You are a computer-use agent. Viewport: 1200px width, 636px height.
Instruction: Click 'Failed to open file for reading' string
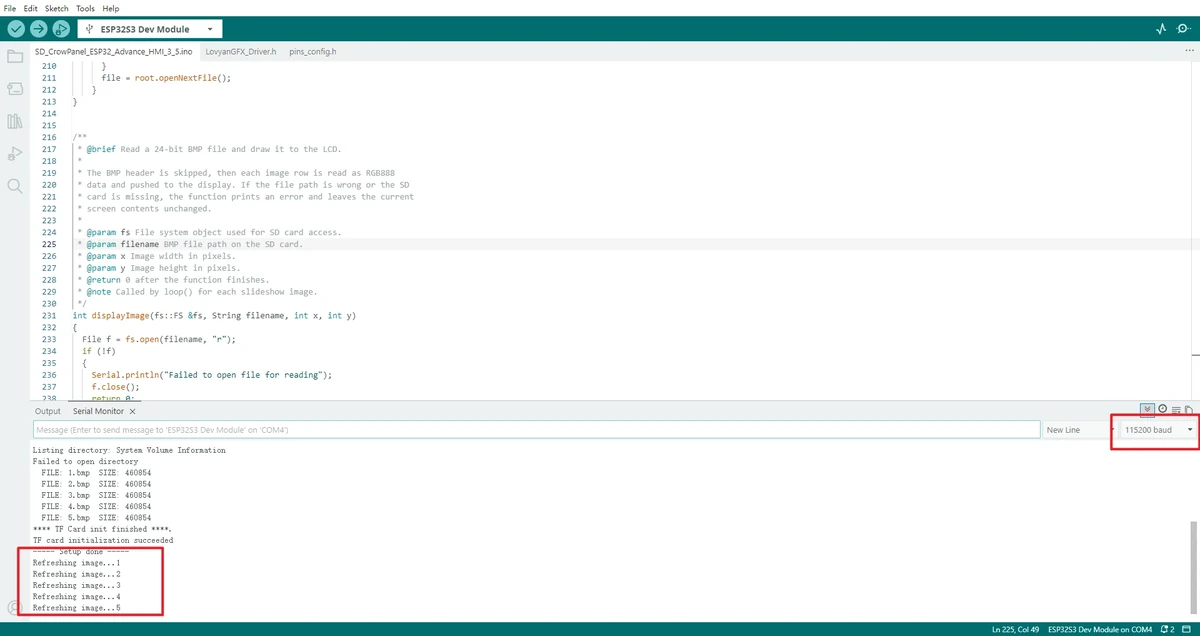(x=244, y=375)
